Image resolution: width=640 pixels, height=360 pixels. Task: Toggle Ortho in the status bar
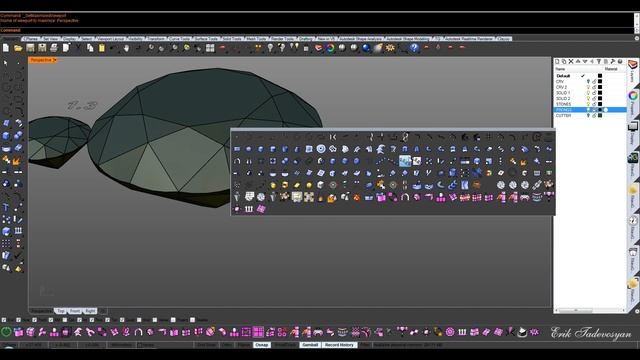[227, 345]
